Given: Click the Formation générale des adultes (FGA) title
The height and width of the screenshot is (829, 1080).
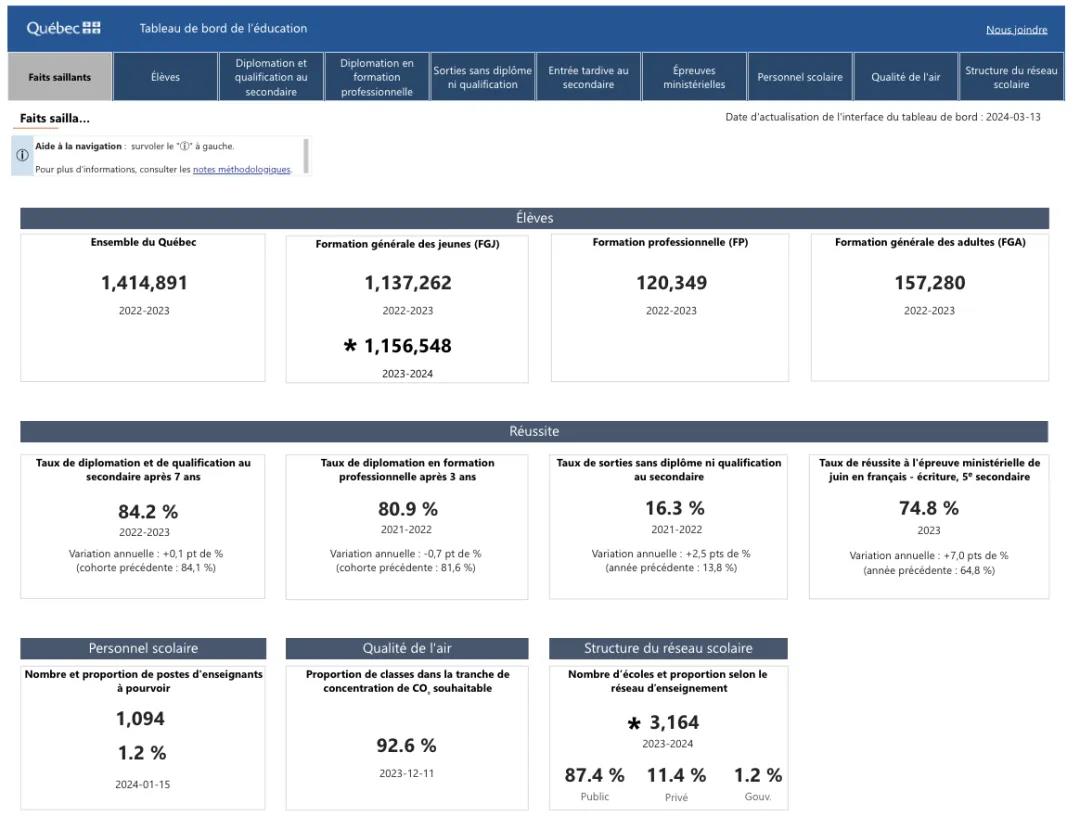Looking at the screenshot, I should pyautogui.click(x=930, y=242).
